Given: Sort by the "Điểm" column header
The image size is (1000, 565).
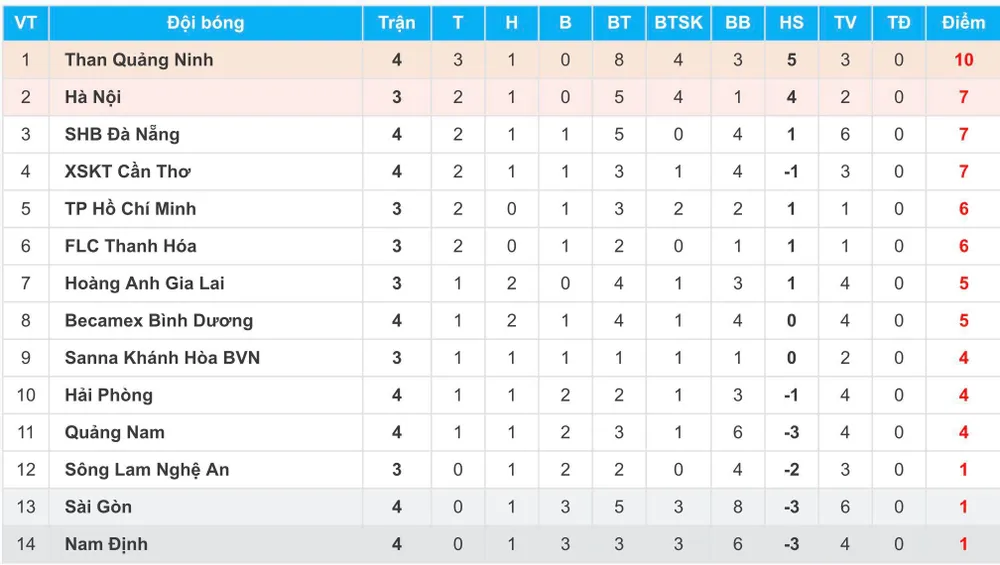Looking at the screenshot, I should [963, 23].
